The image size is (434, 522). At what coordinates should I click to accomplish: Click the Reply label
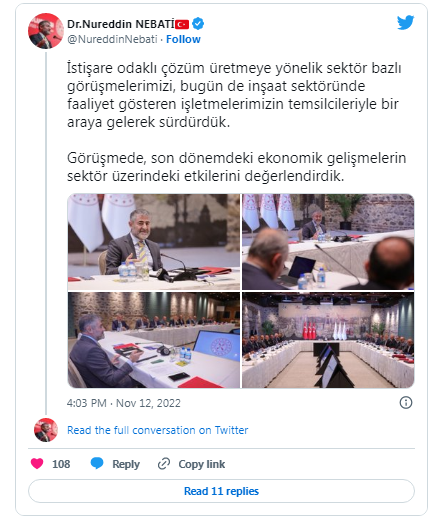click(126, 464)
